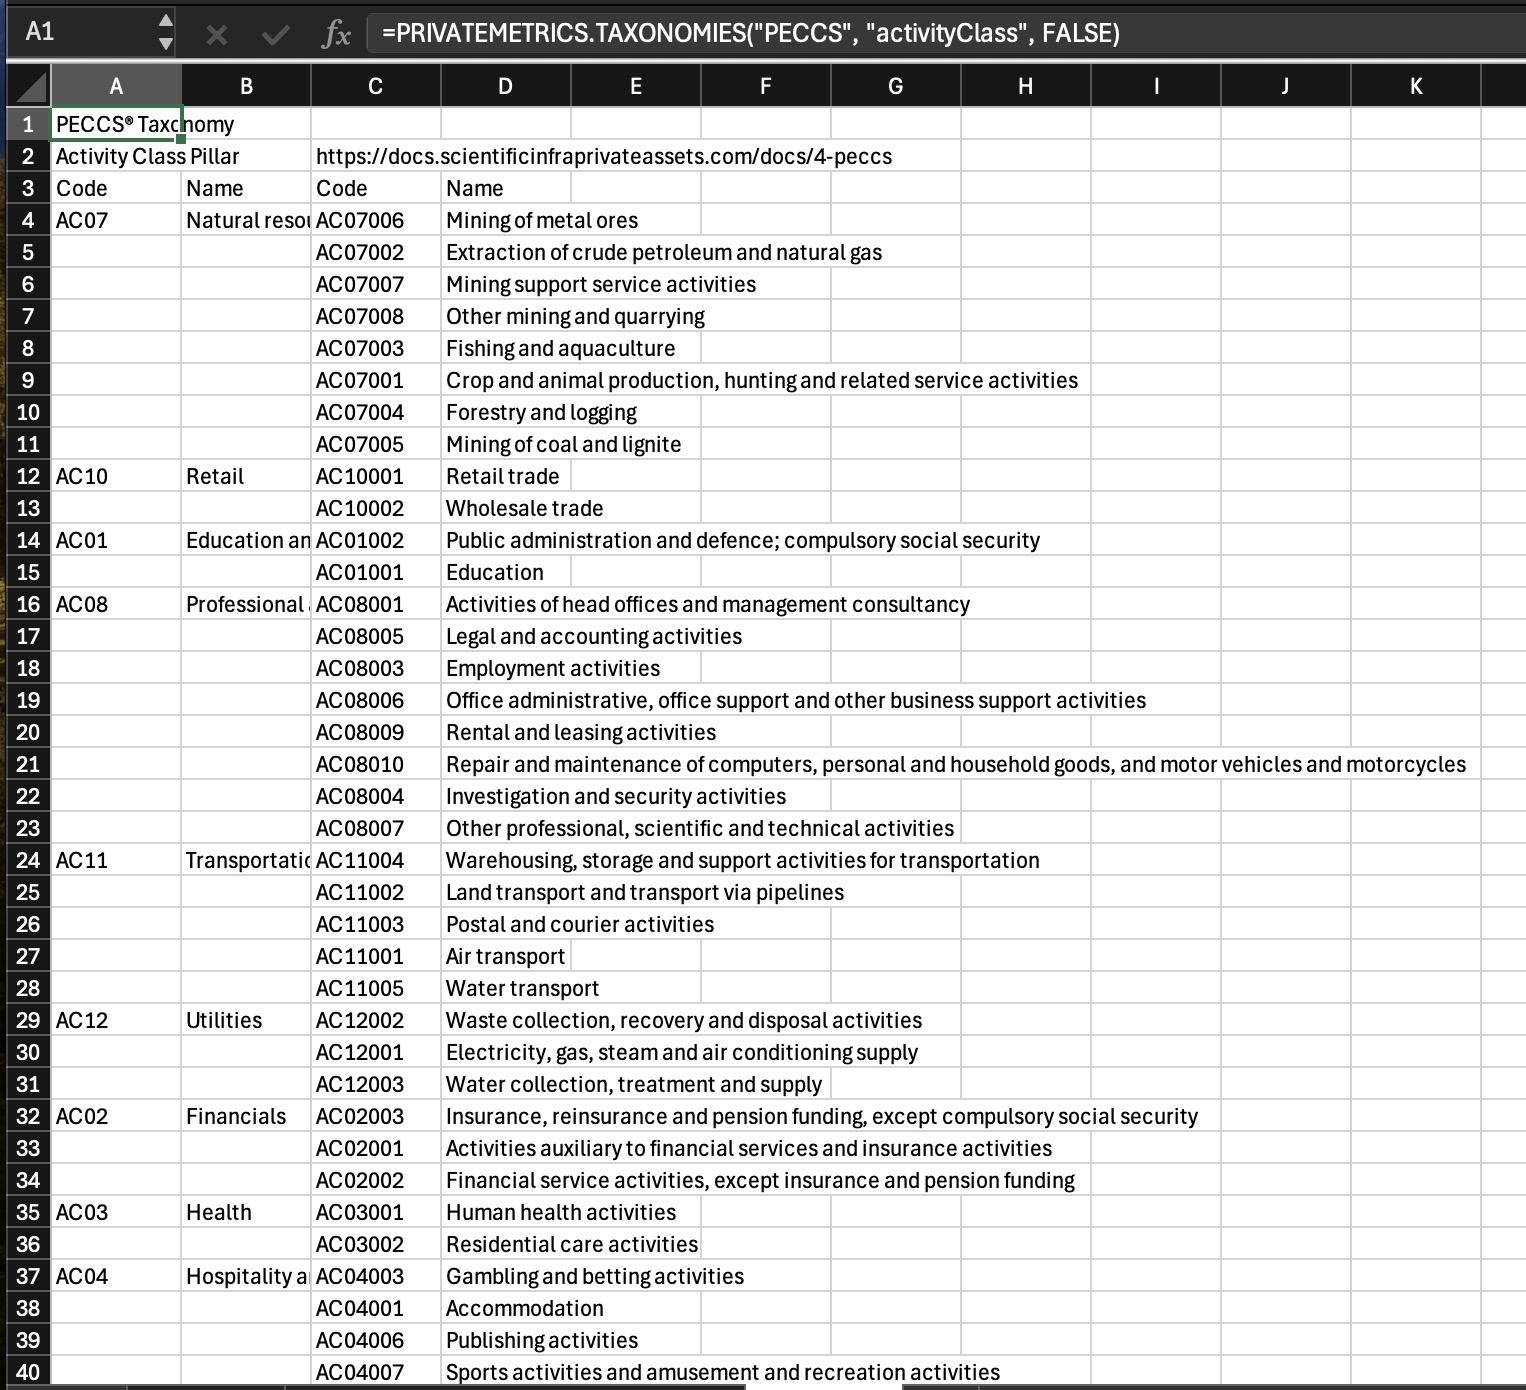Viewport: 1526px width, 1390px height.
Task: Open the docs.scientificinfraprivateassets.com URL cell
Action: point(603,156)
